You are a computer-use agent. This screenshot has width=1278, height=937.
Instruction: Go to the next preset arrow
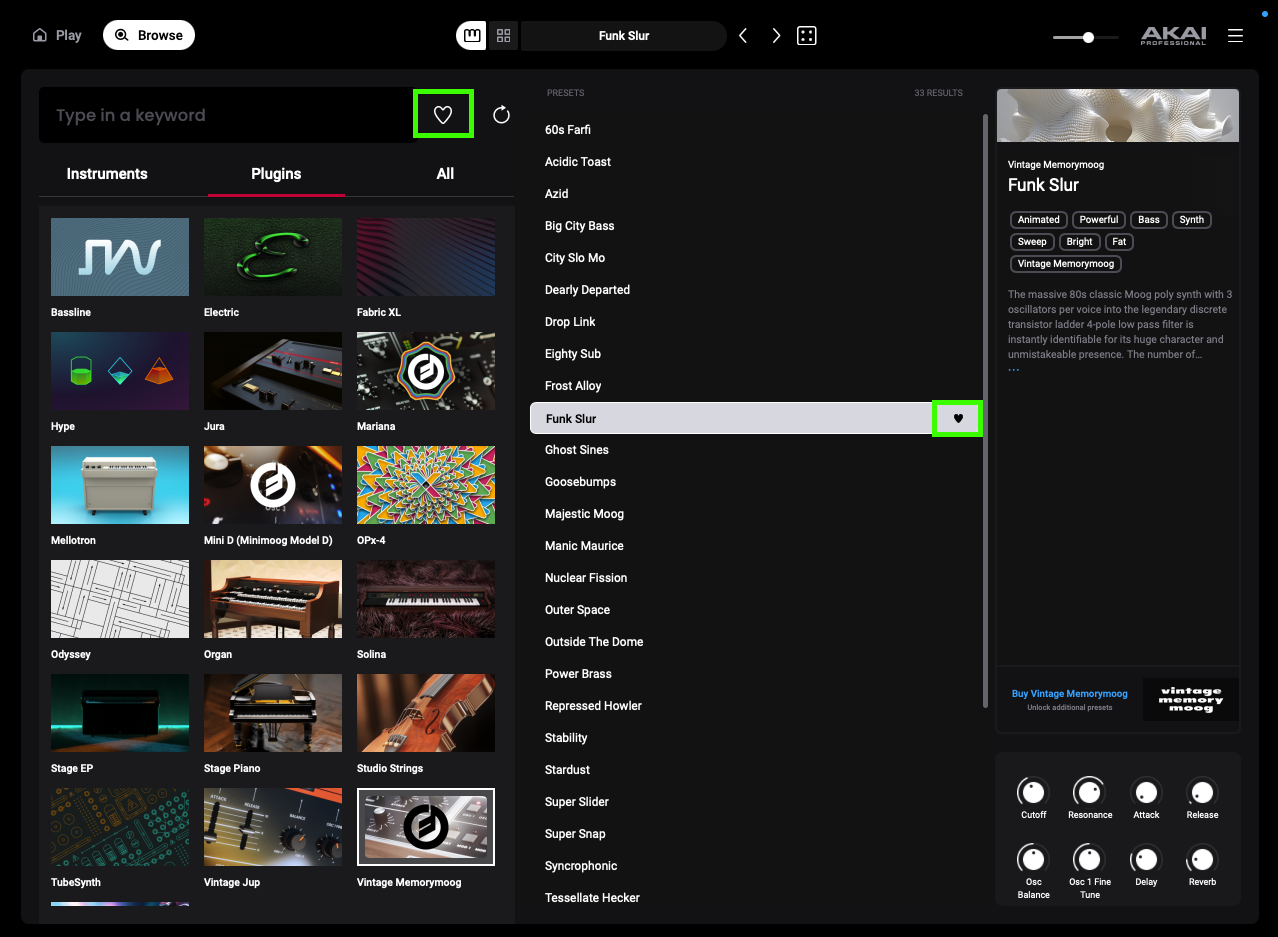coord(776,36)
